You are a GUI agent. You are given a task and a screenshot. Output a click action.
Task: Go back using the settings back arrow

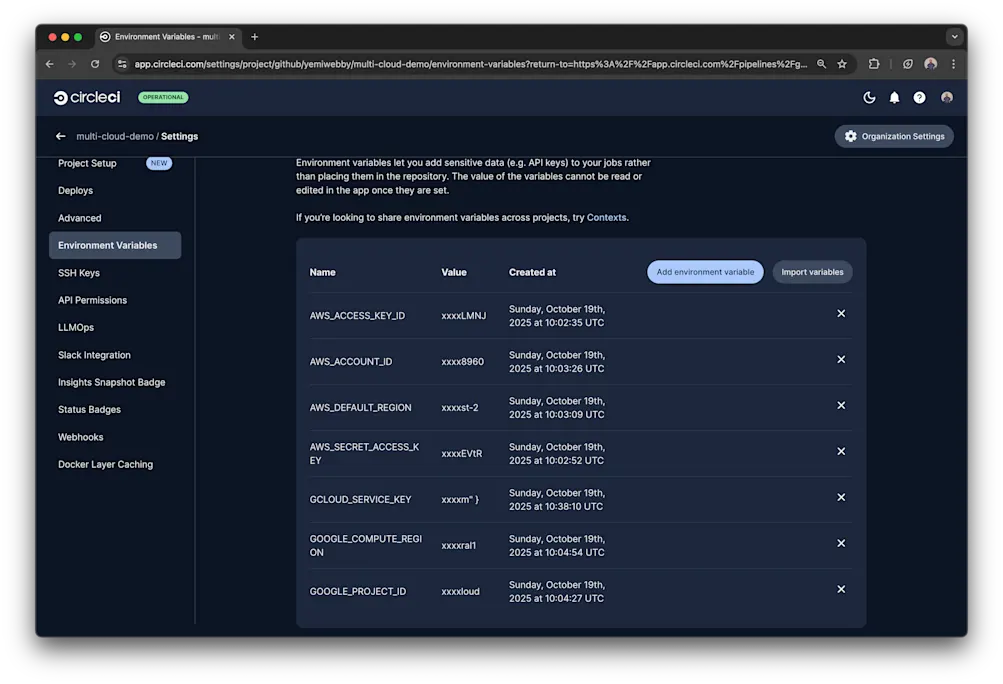point(60,136)
